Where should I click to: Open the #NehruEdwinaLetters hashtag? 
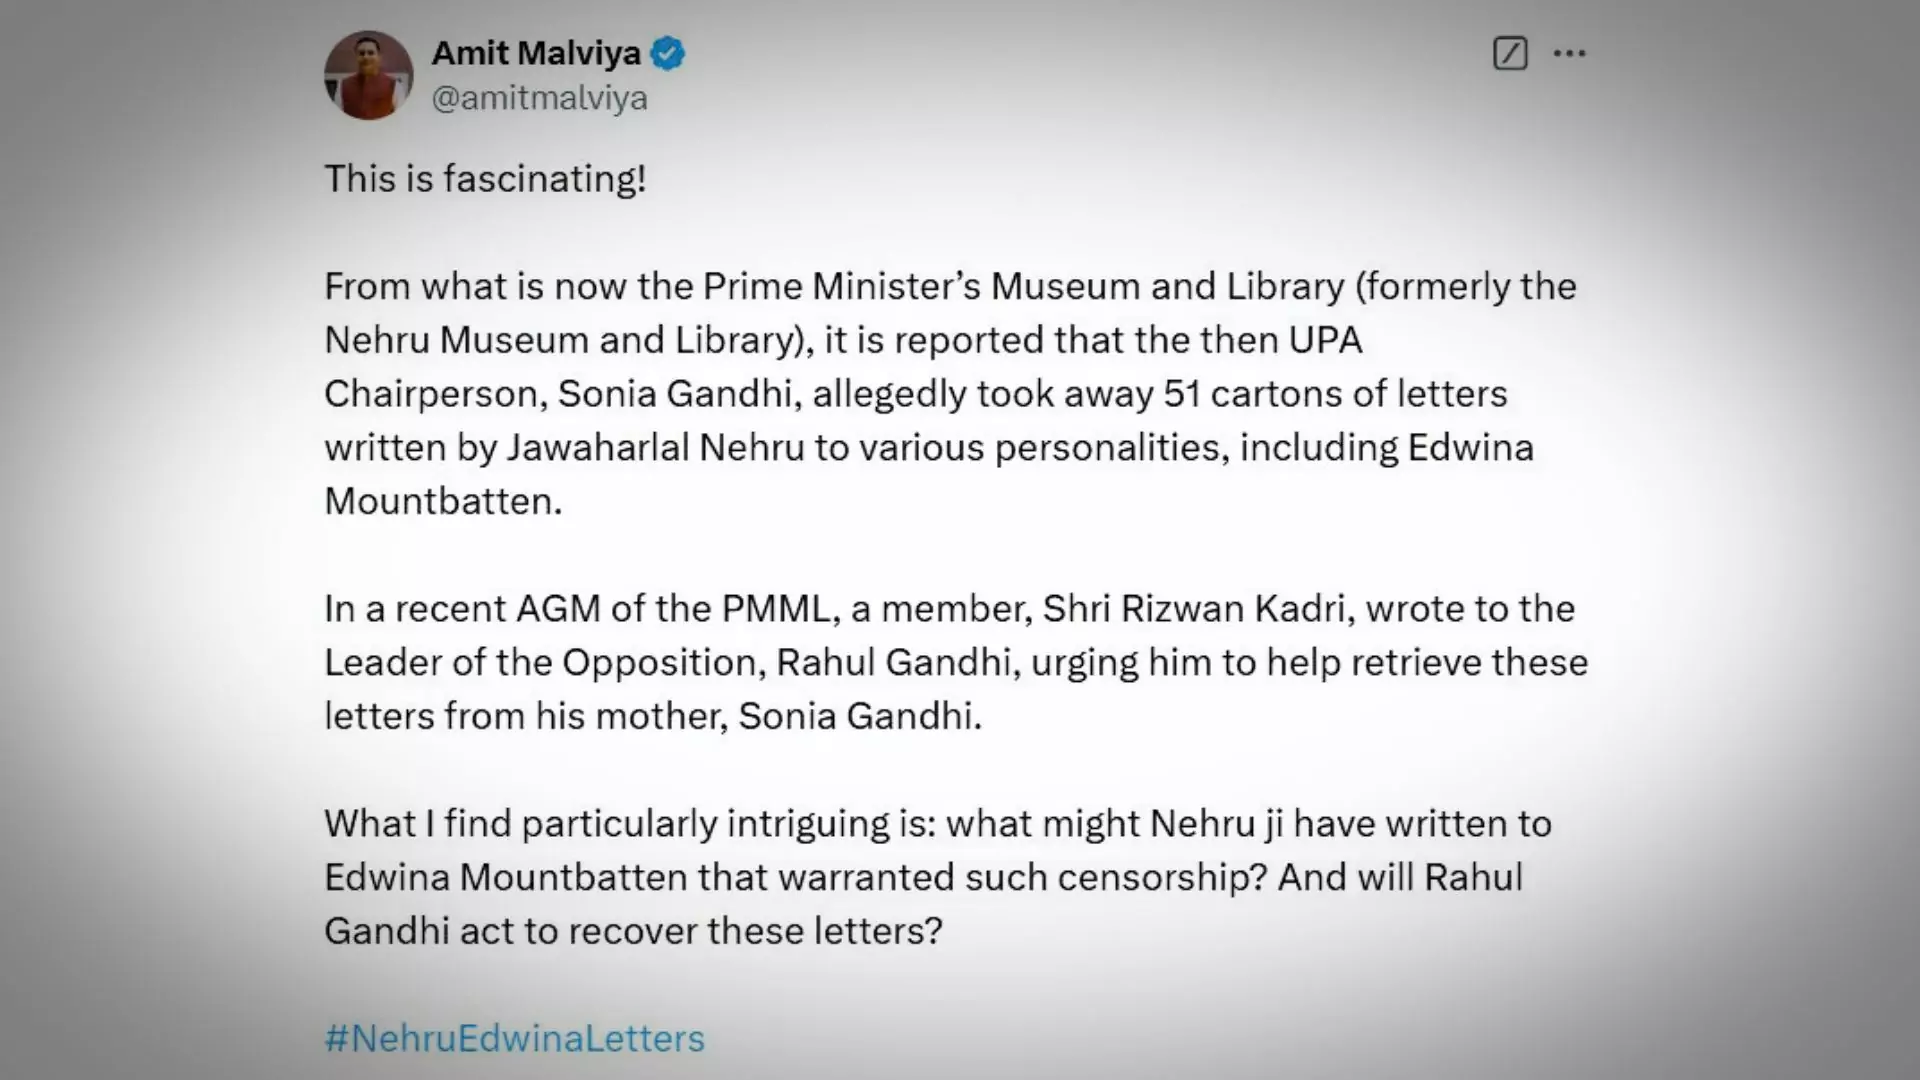(514, 1038)
